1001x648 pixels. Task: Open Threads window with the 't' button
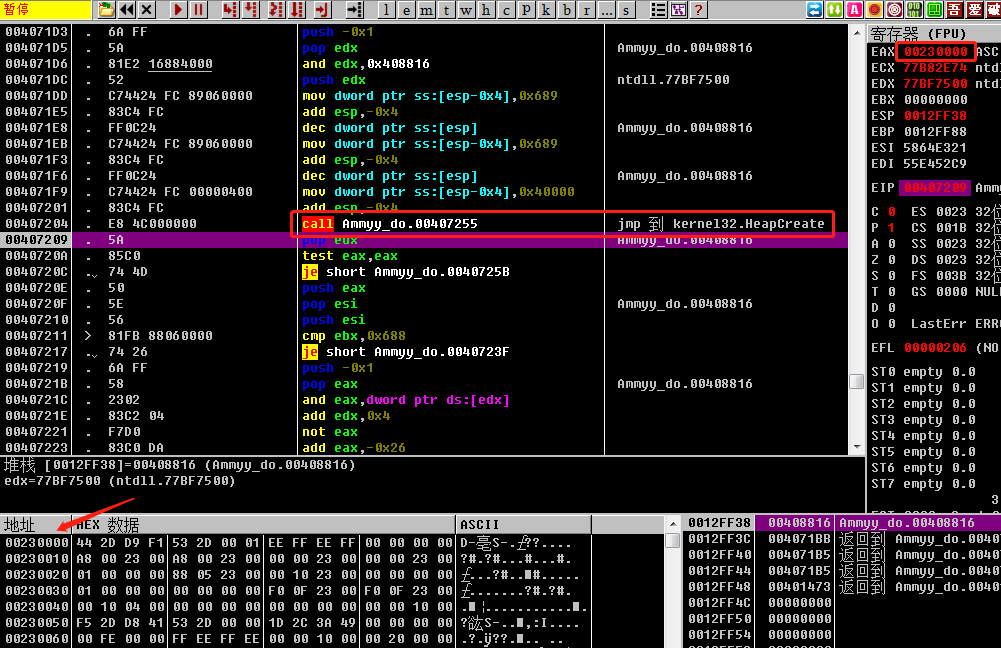pyautogui.click(x=446, y=10)
